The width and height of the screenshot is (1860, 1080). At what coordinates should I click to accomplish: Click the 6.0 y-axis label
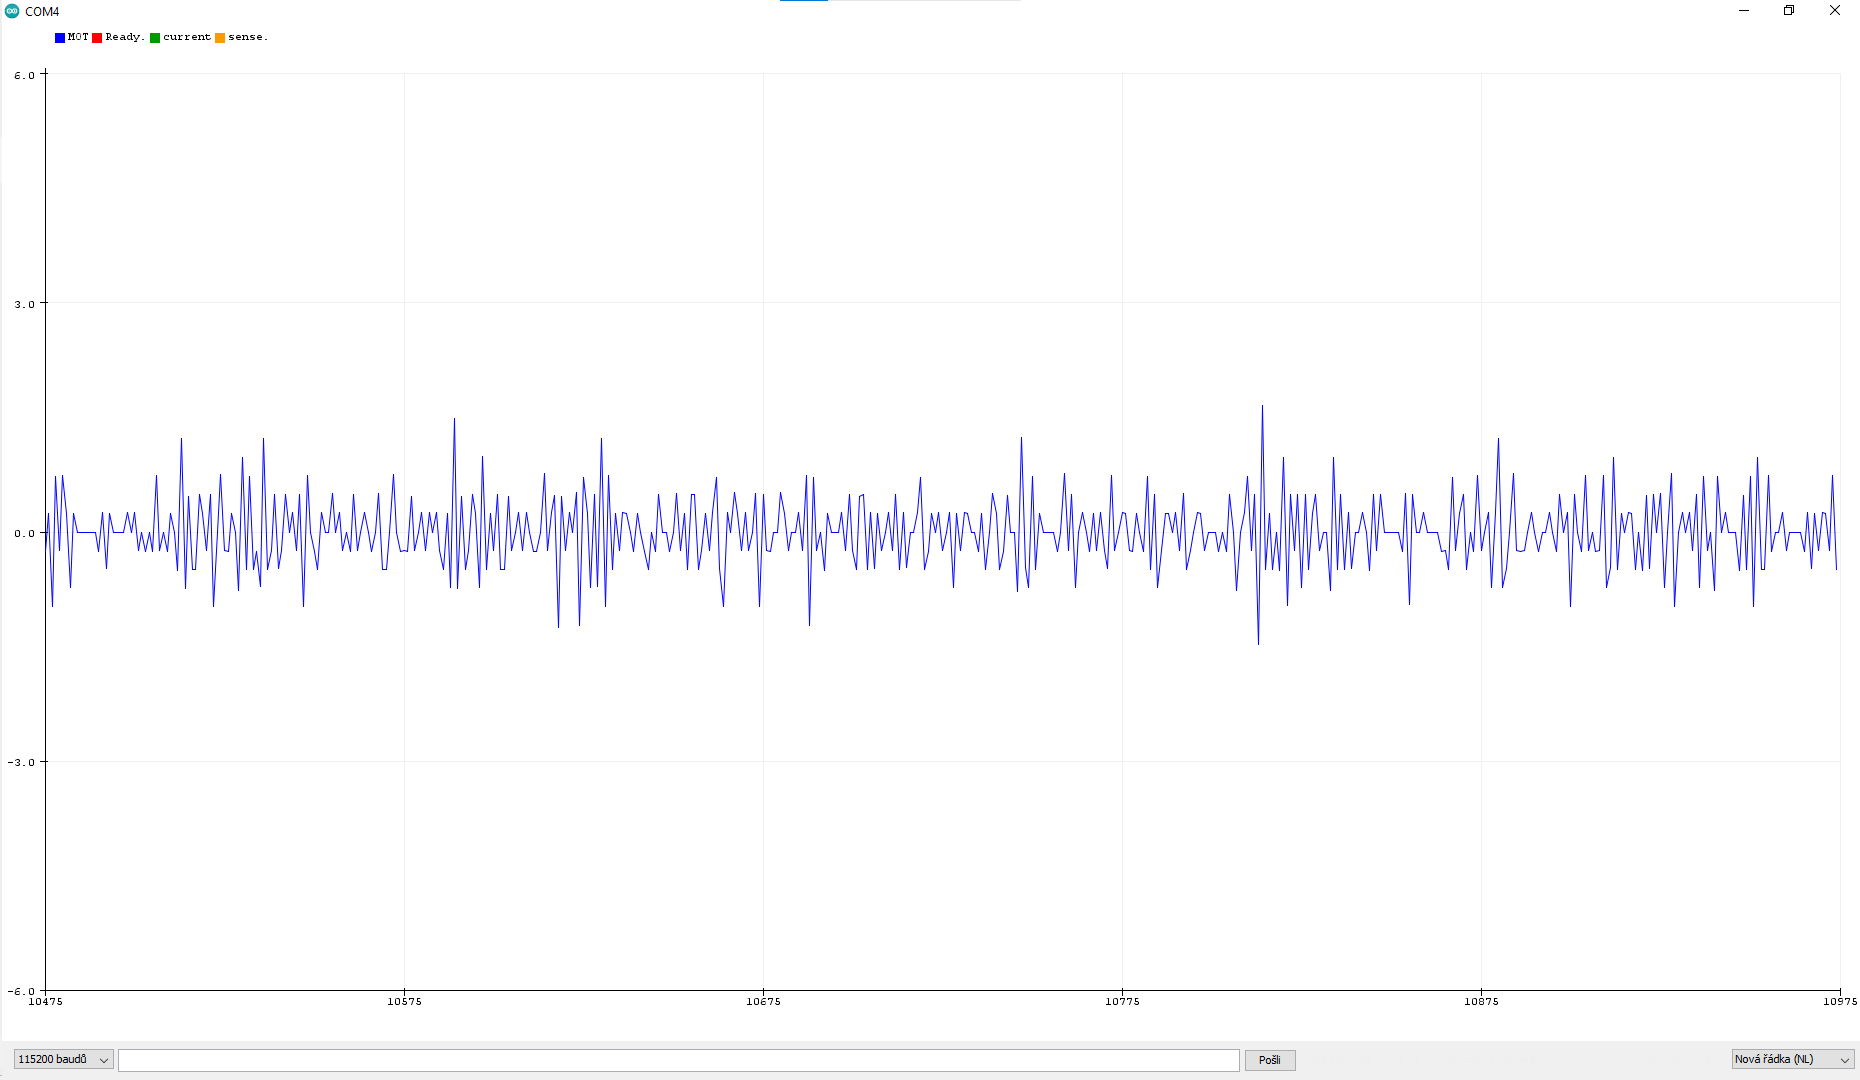tap(24, 75)
